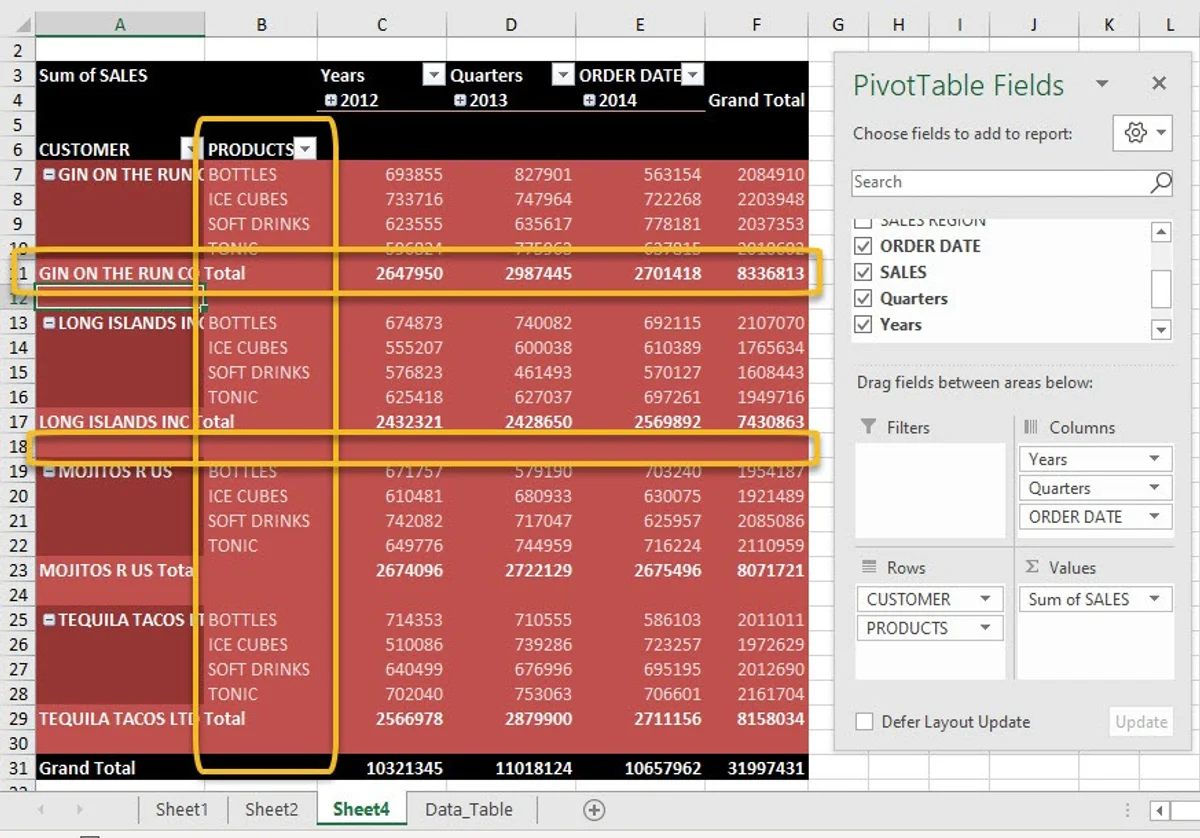Click the search magnifier icon
Image resolution: width=1200 pixels, height=838 pixels.
(x=1160, y=182)
